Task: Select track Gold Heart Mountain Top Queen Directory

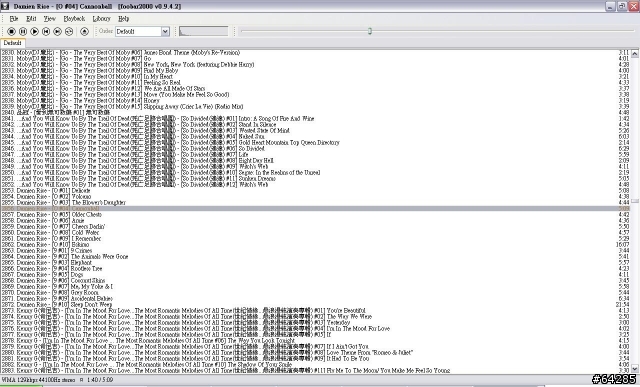Action: pyautogui.click(x=315, y=142)
